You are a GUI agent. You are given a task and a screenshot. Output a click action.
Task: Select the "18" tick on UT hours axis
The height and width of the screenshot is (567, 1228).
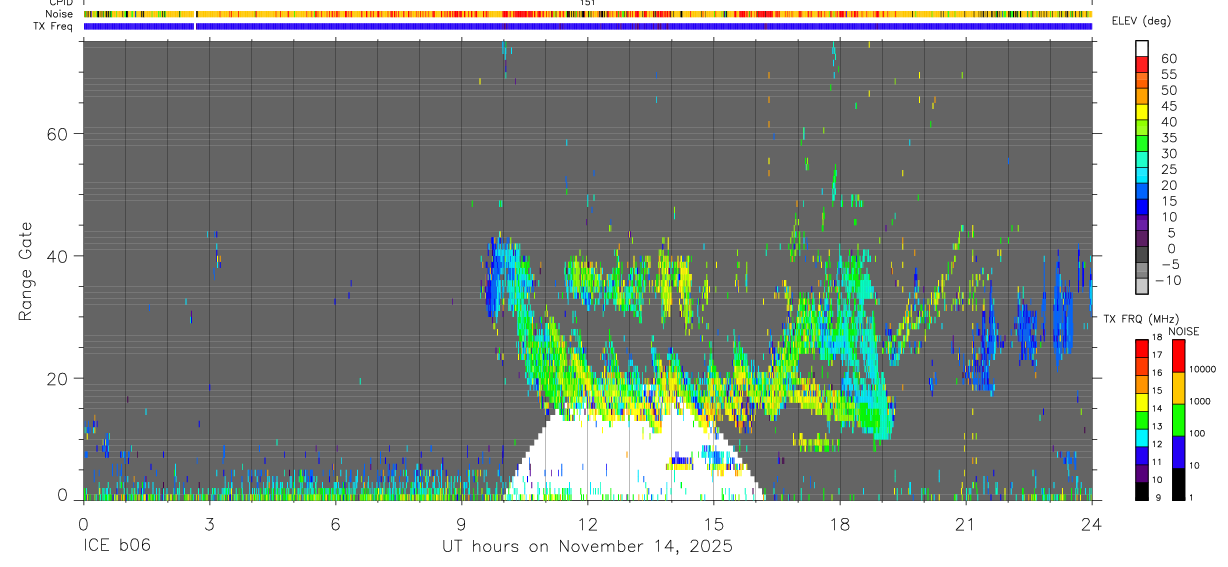(839, 523)
